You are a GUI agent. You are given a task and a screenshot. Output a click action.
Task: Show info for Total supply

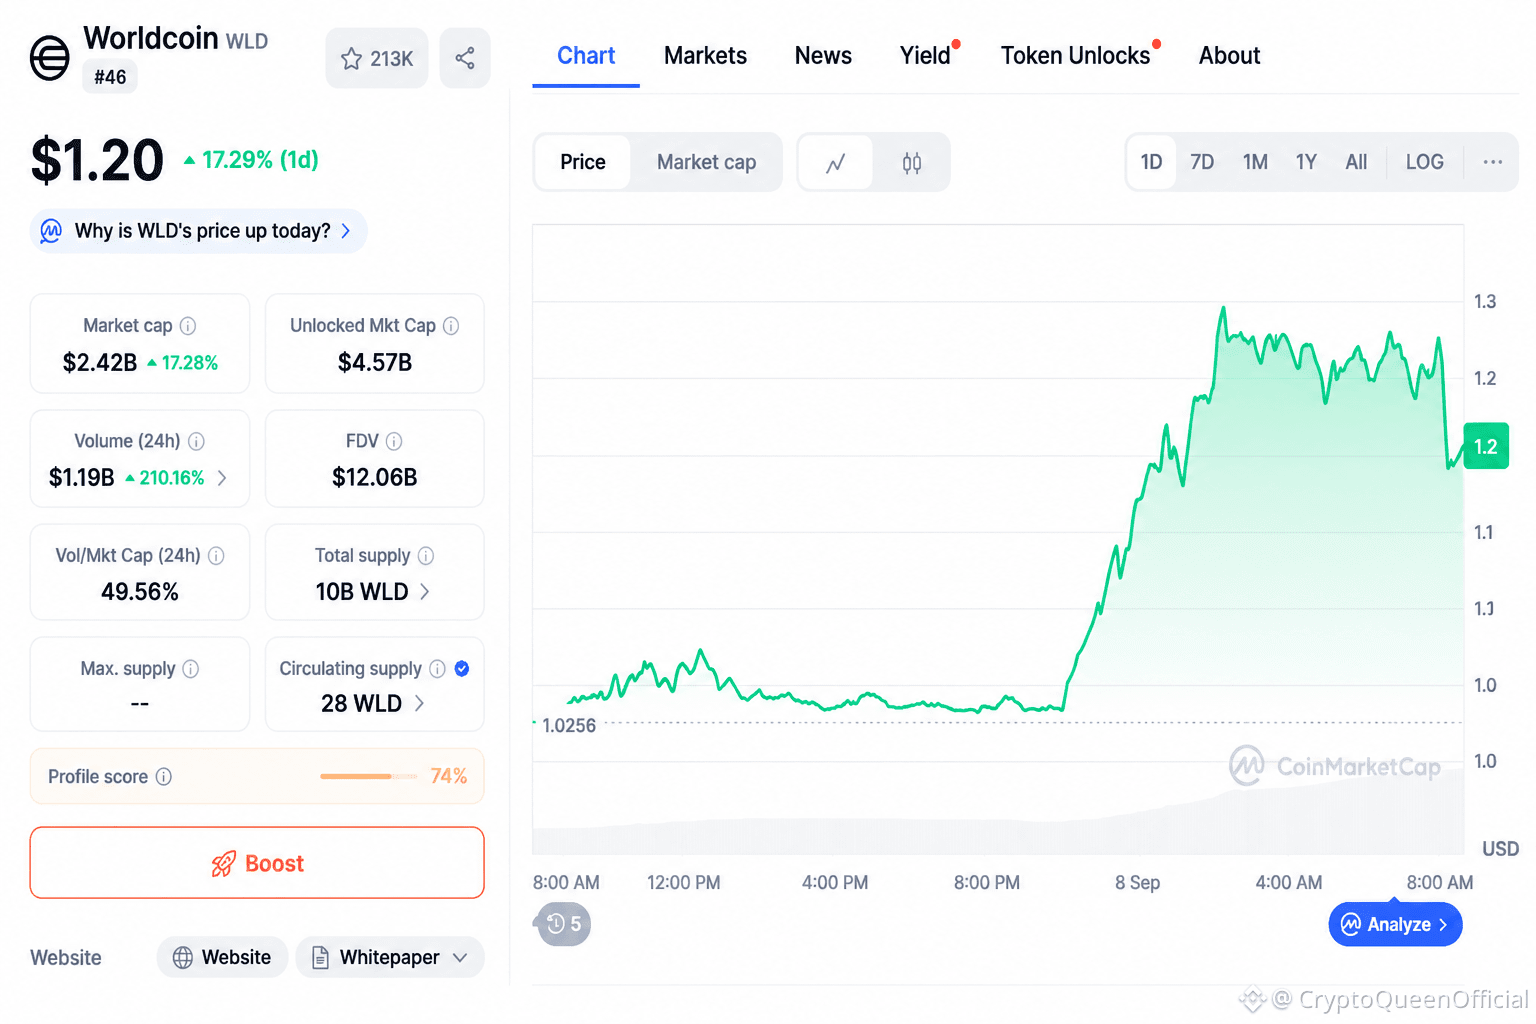(x=426, y=556)
